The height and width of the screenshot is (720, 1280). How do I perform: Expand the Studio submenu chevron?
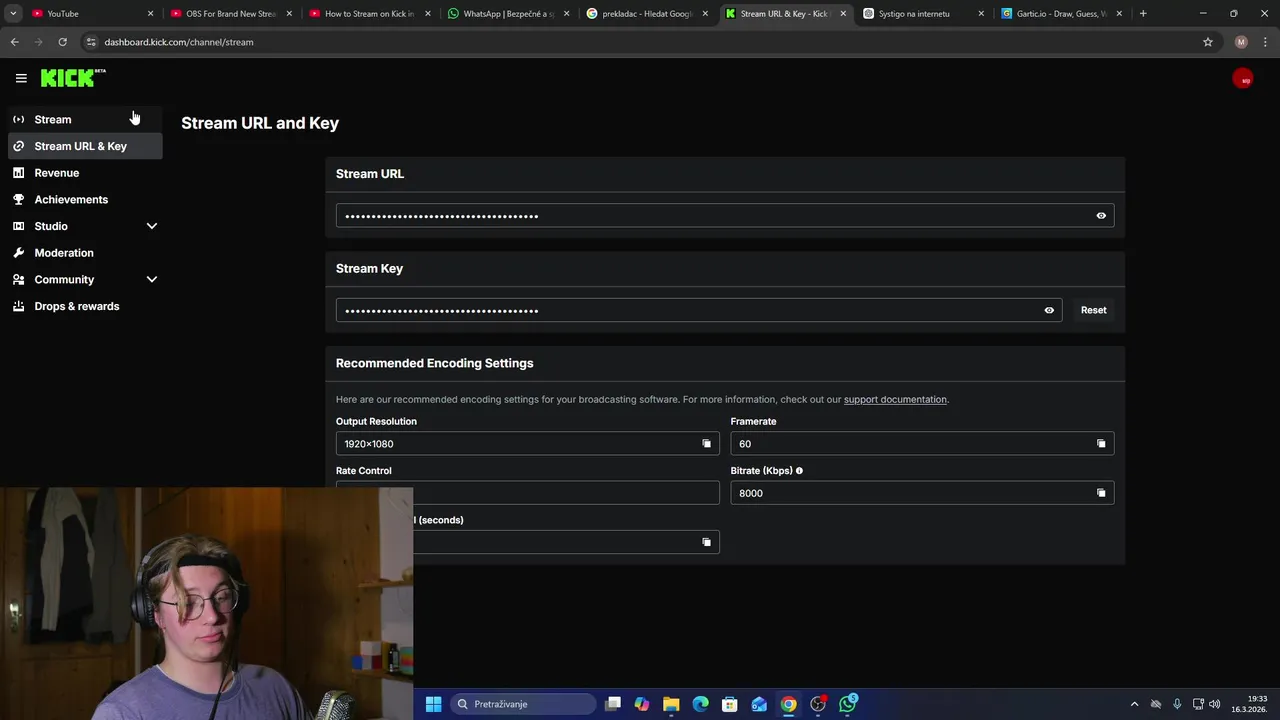pyautogui.click(x=152, y=226)
